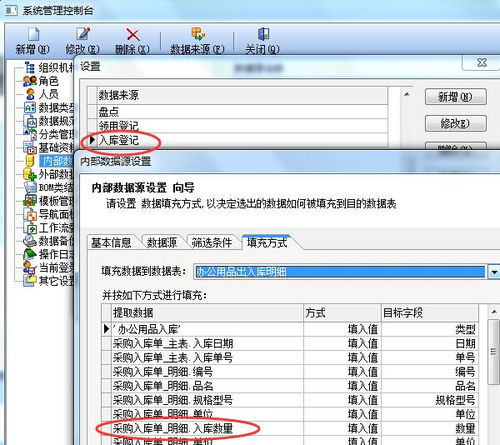Select the 采购入库单_明细.入库数量 row
Screen dimensions: 500x445
(290, 428)
